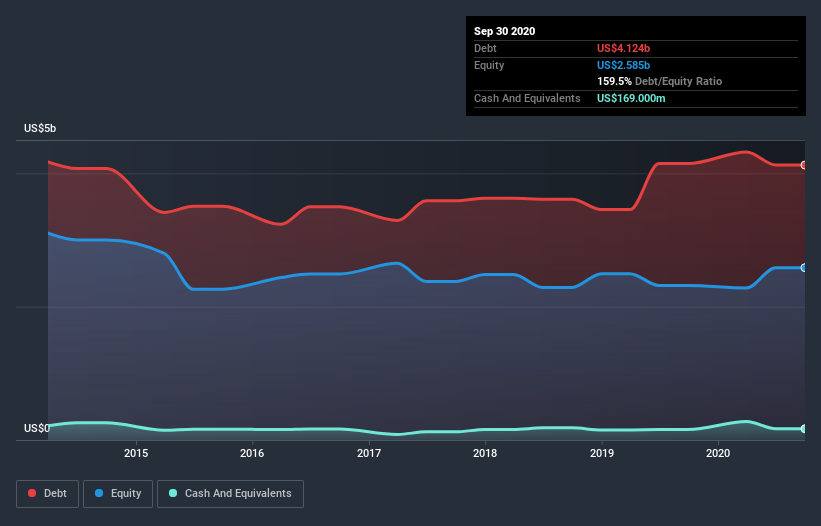This screenshot has width=821, height=526.
Task: Click Cash And Equivalents label in tooltip
Action: pos(527,98)
